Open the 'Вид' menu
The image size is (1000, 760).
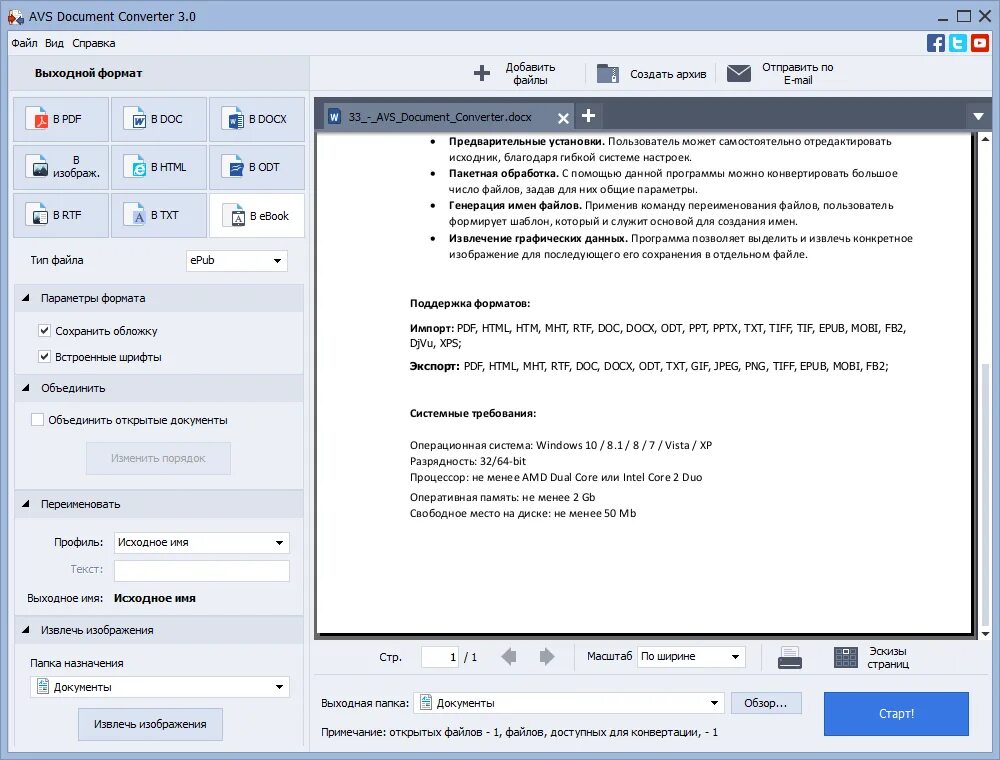pos(54,43)
